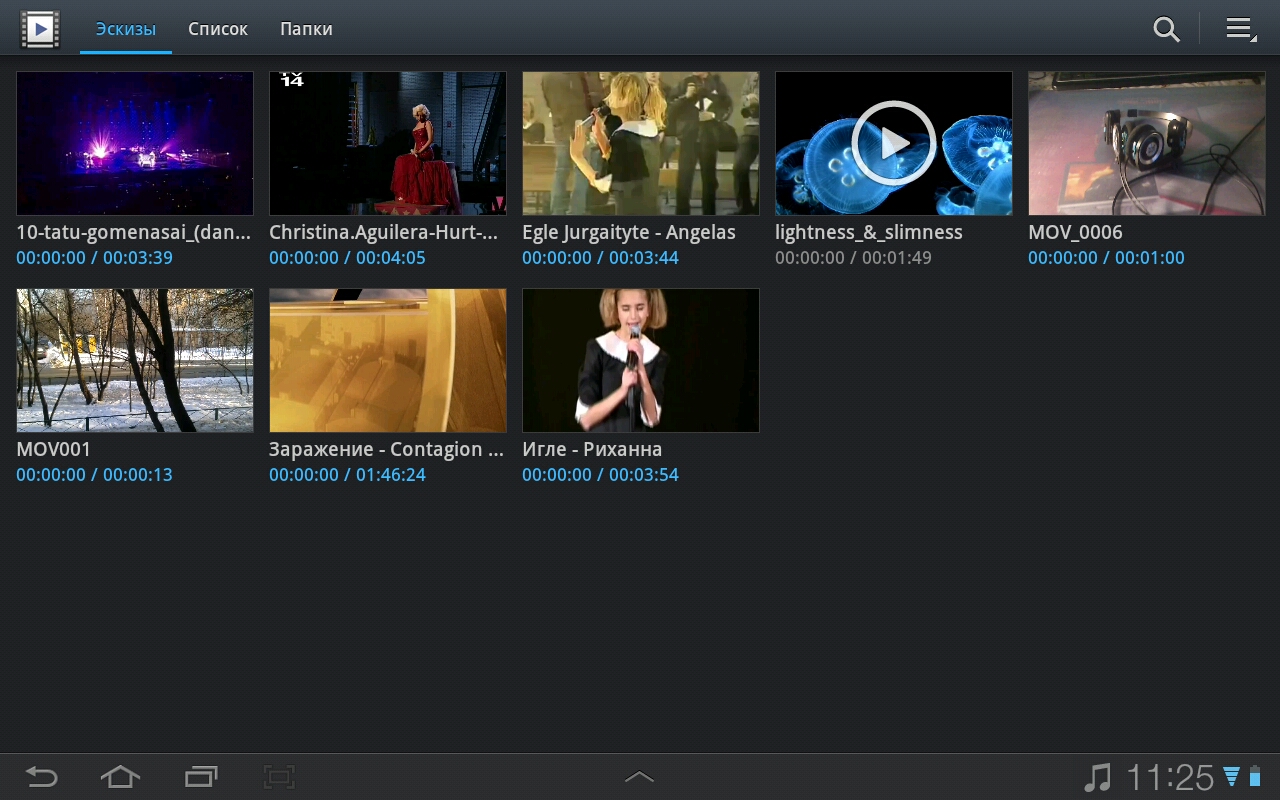Open the Egle Jurgaityte - Angelas video
The height and width of the screenshot is (800, 1280).
pyautogui.click(x=641, y=143)
